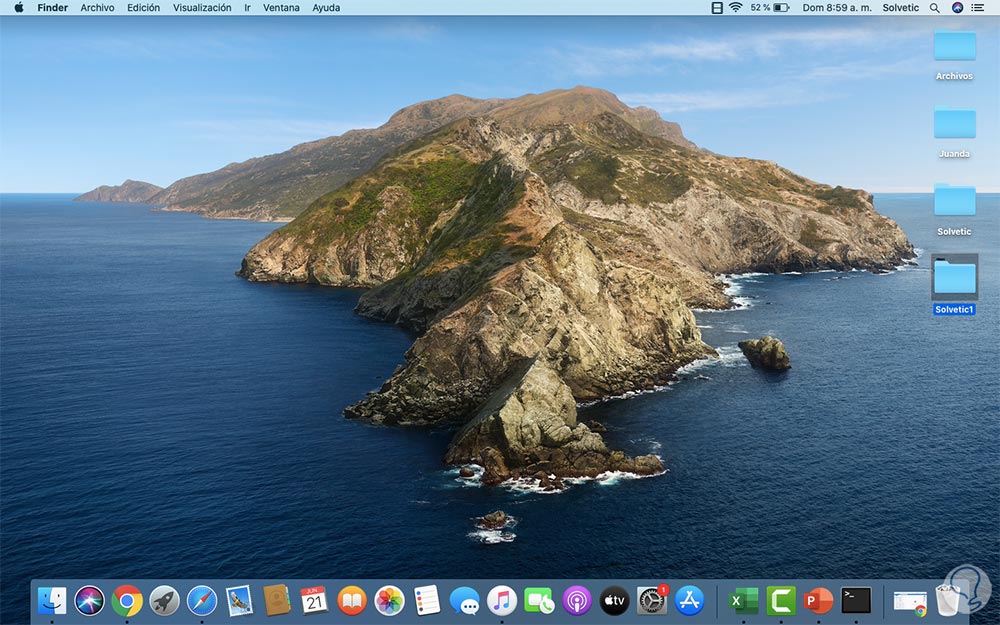Open Microsoft Excel from the Dock
Viewport: 1000px width, 625px height.
(x=743, y=600)
